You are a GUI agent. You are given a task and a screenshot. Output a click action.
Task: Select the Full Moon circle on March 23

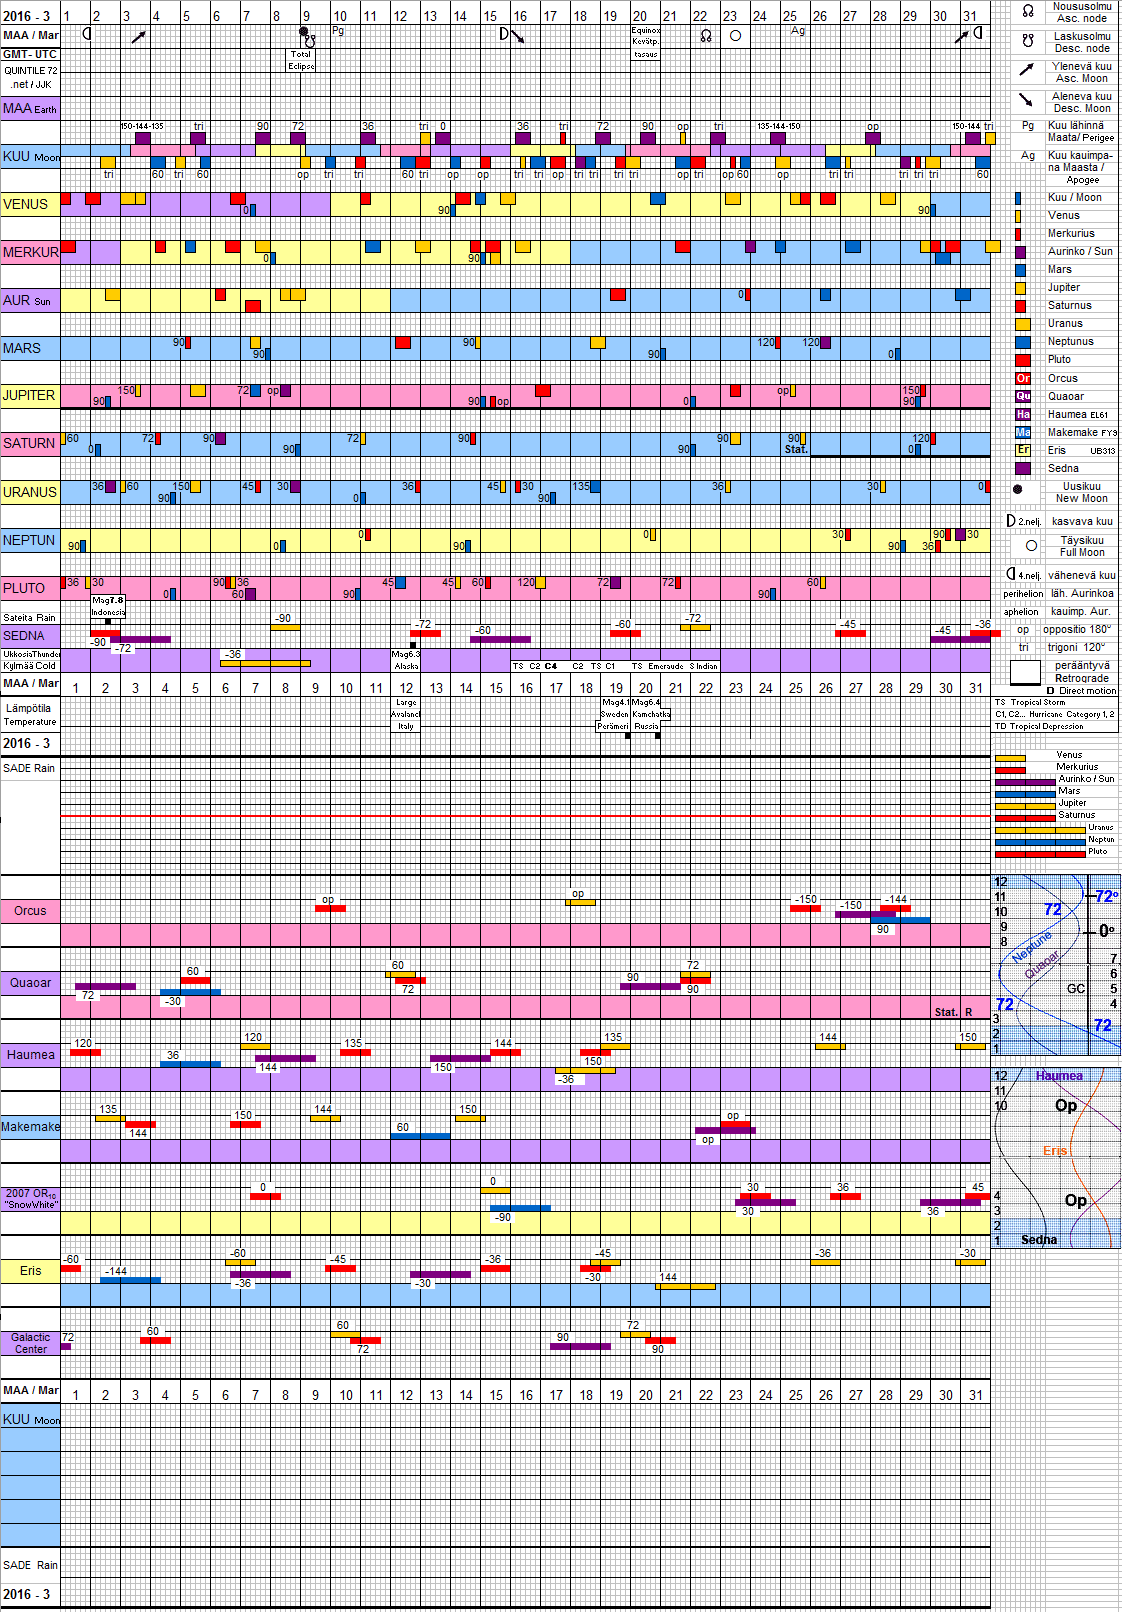[x=736, y=36]
